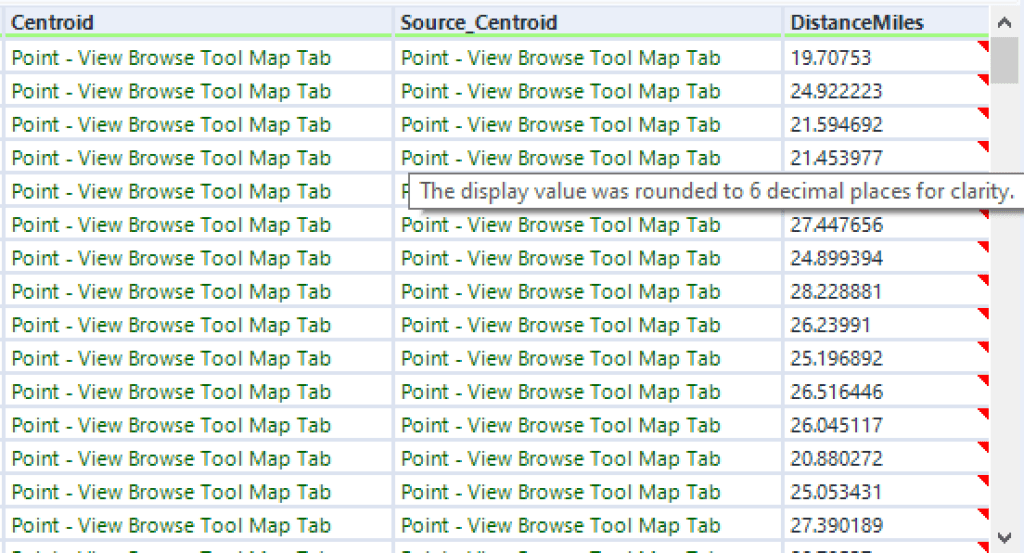Click red triangle indicator on 27.447656 cell
Viewport: 1024px width, 553px height.
point(984,214)
